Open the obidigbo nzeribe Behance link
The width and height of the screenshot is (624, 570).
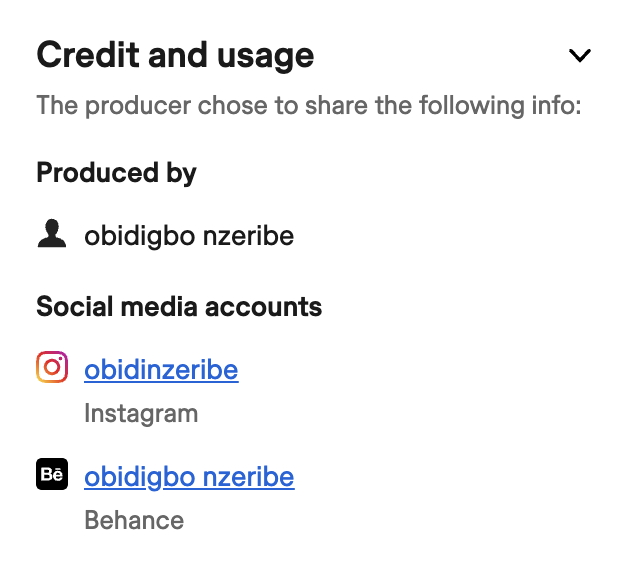(x=189, y=477)
